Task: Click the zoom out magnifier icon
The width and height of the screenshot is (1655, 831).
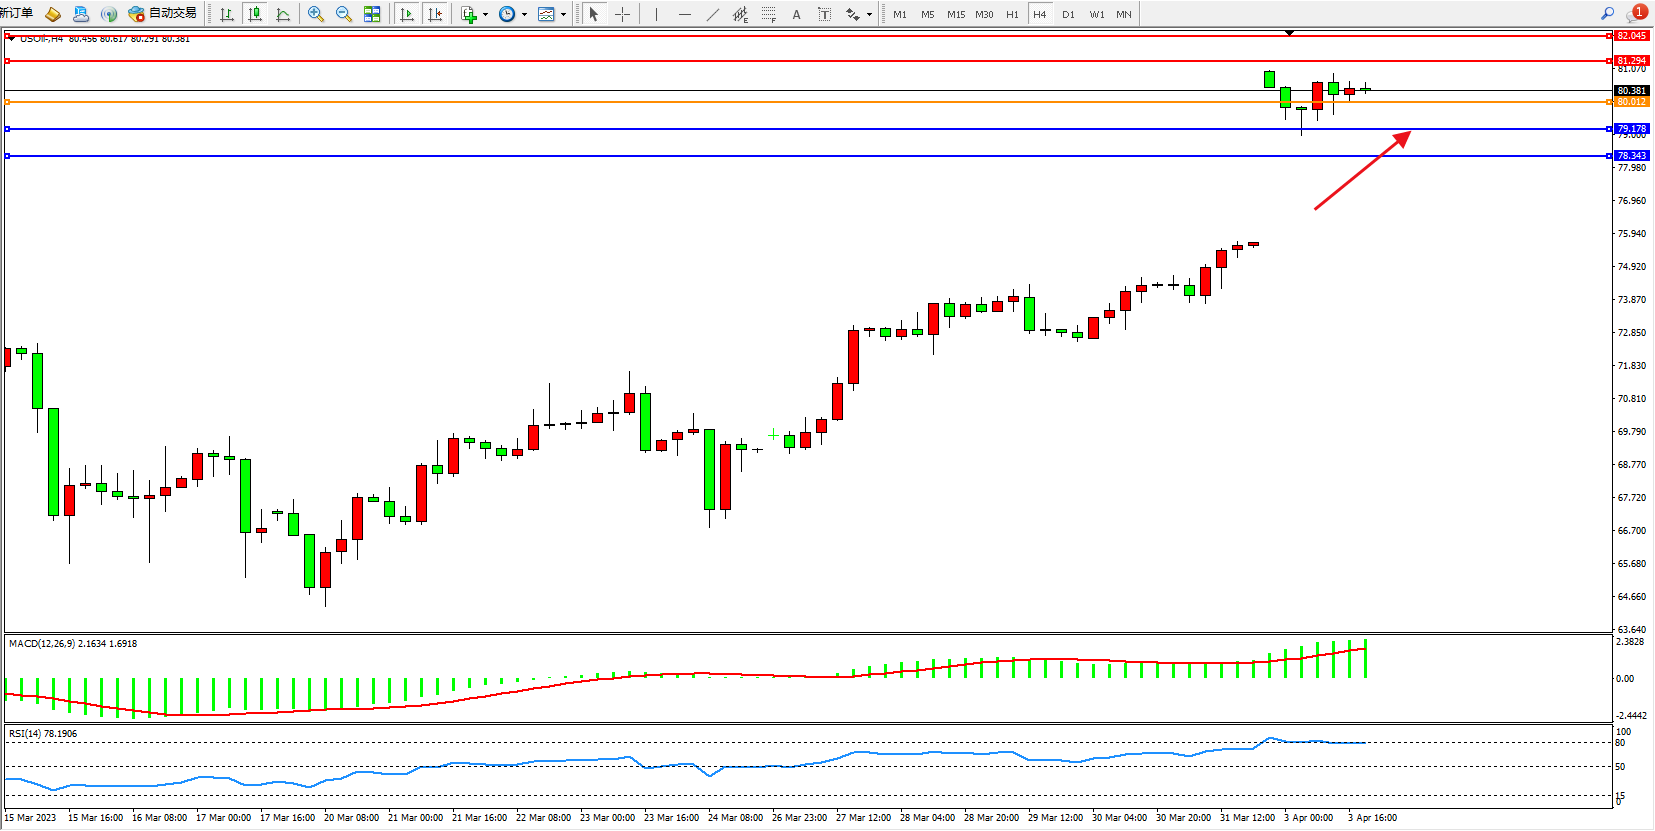Action: [x=344, y=14]
